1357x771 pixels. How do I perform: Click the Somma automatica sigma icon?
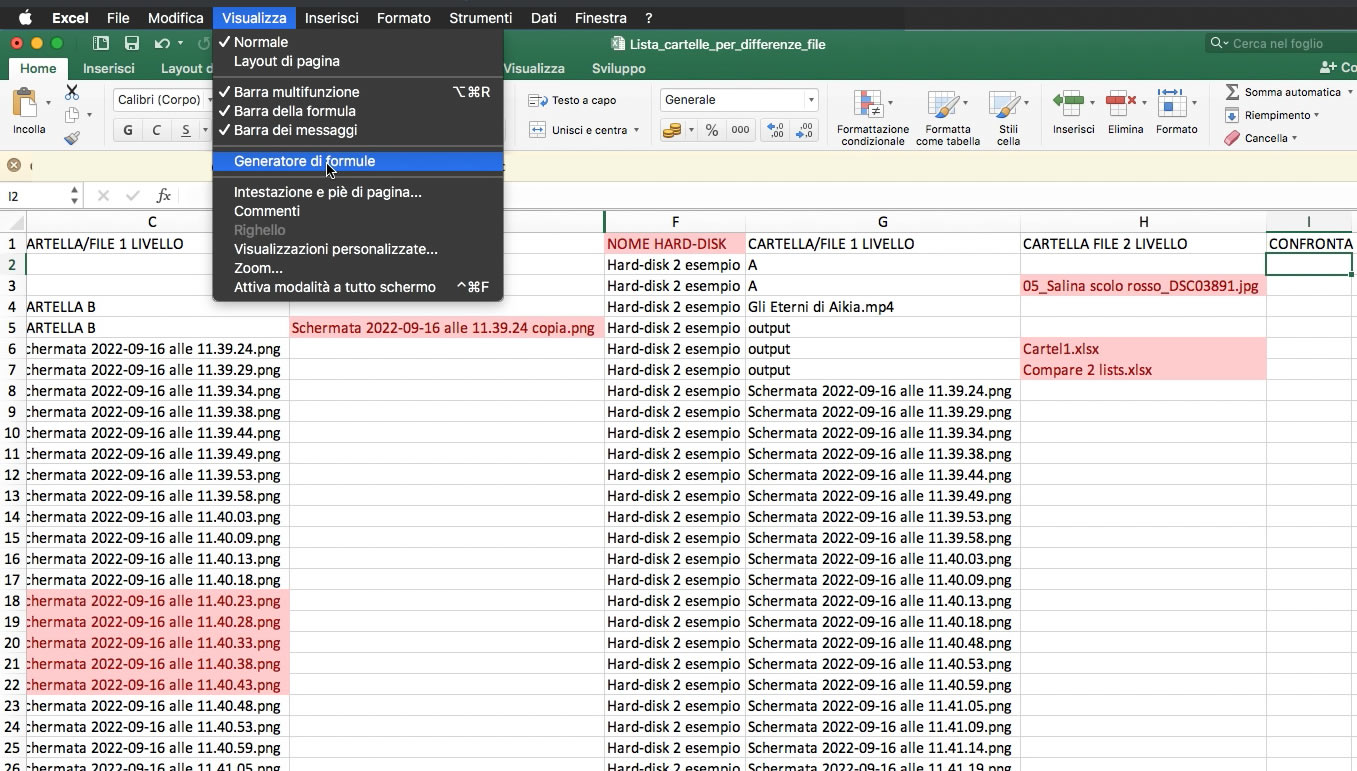pos(1232,92)
